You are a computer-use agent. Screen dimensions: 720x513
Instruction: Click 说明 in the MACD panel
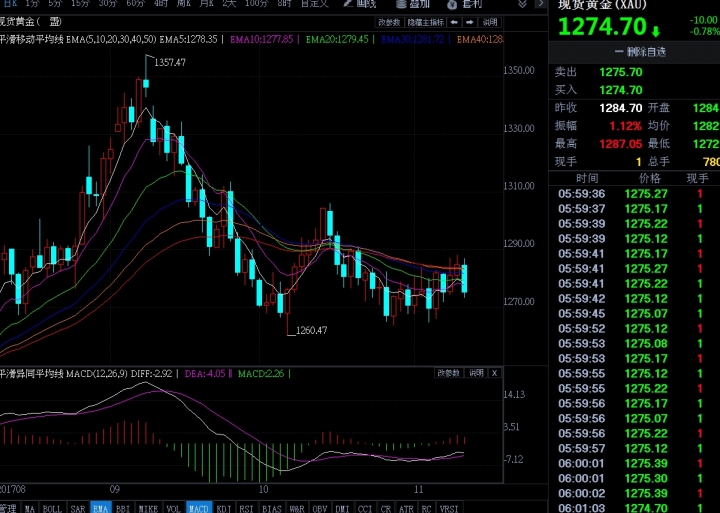(x=475, y=373)
